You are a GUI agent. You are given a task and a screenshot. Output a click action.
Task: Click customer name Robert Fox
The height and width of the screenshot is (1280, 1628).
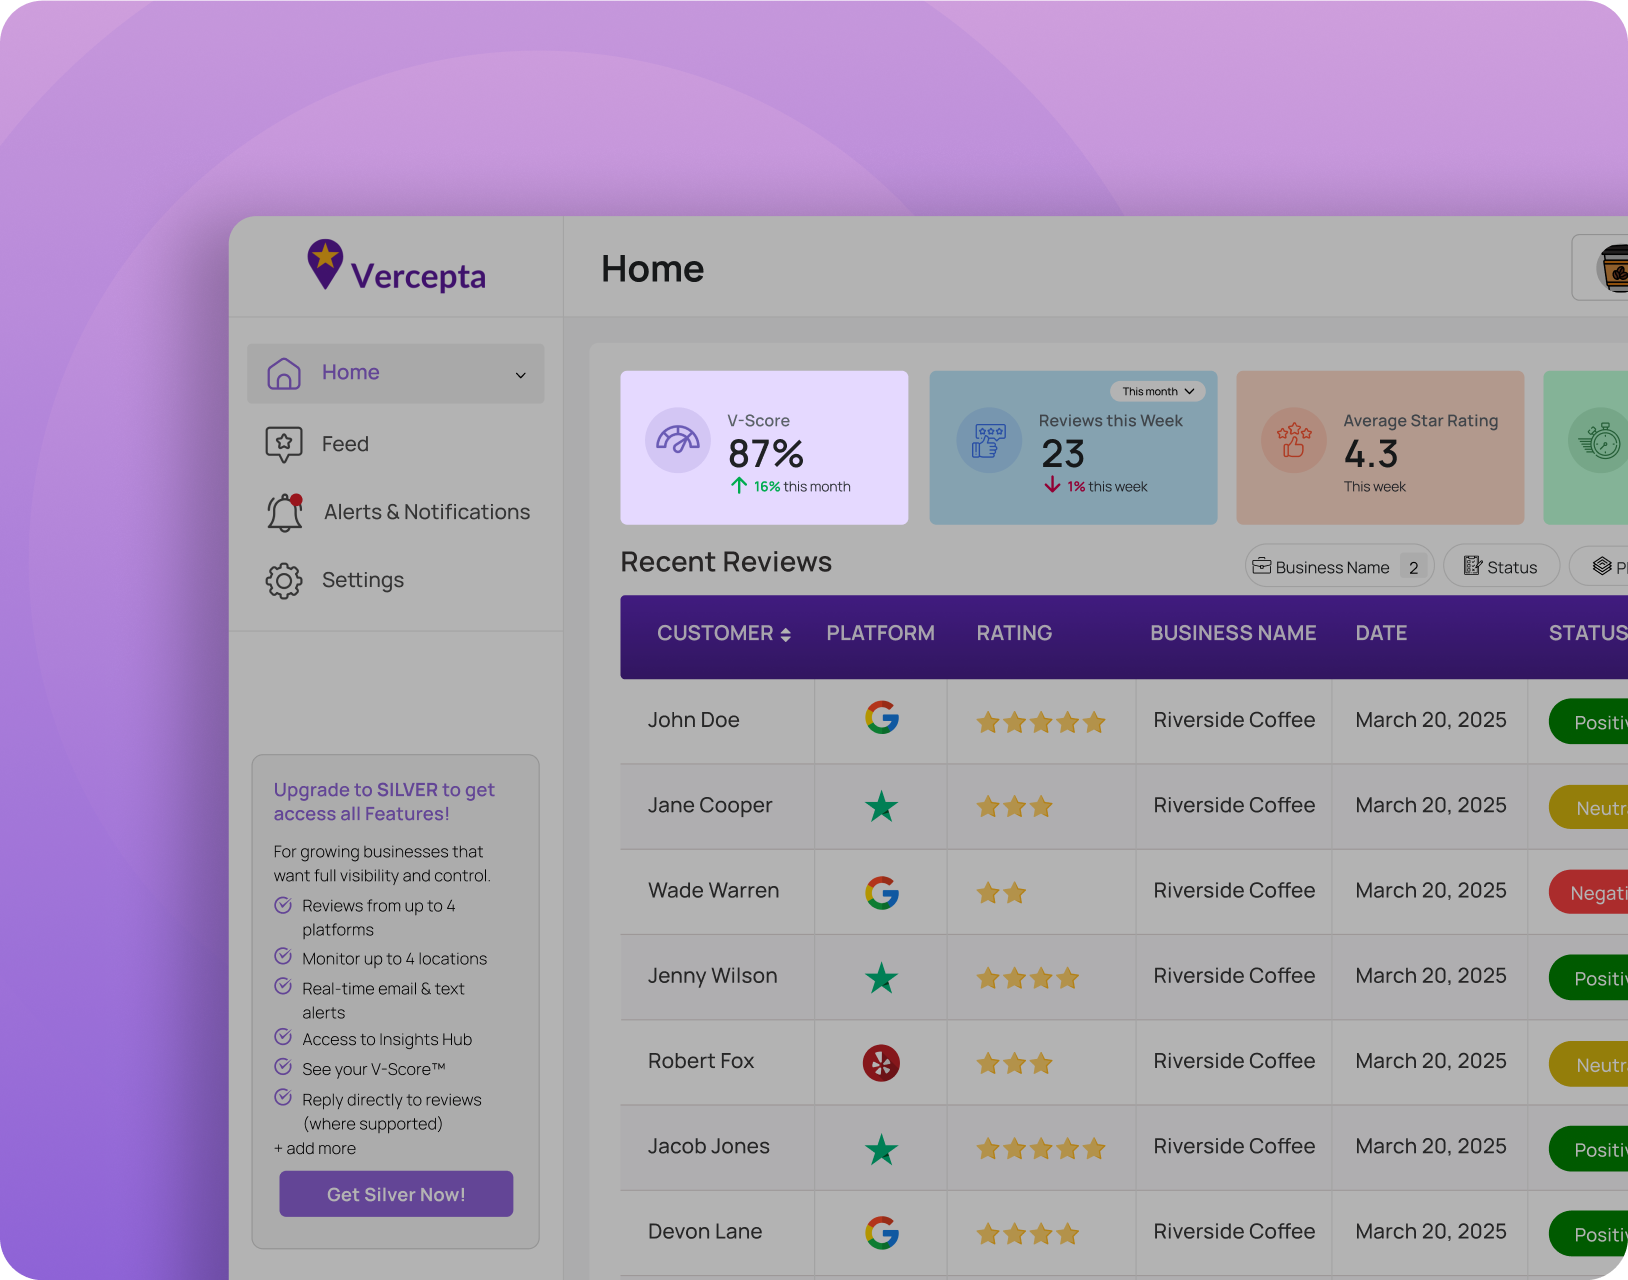pos(700,1061)
